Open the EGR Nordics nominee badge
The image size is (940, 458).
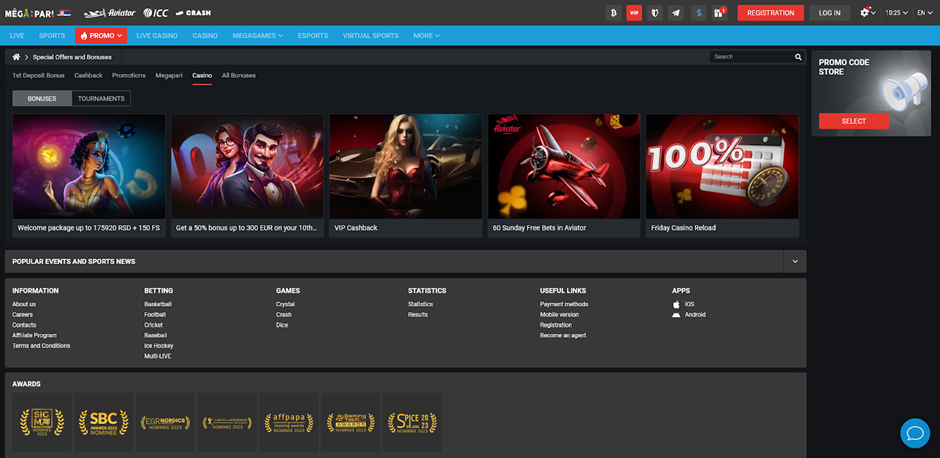tap(165, 422)
